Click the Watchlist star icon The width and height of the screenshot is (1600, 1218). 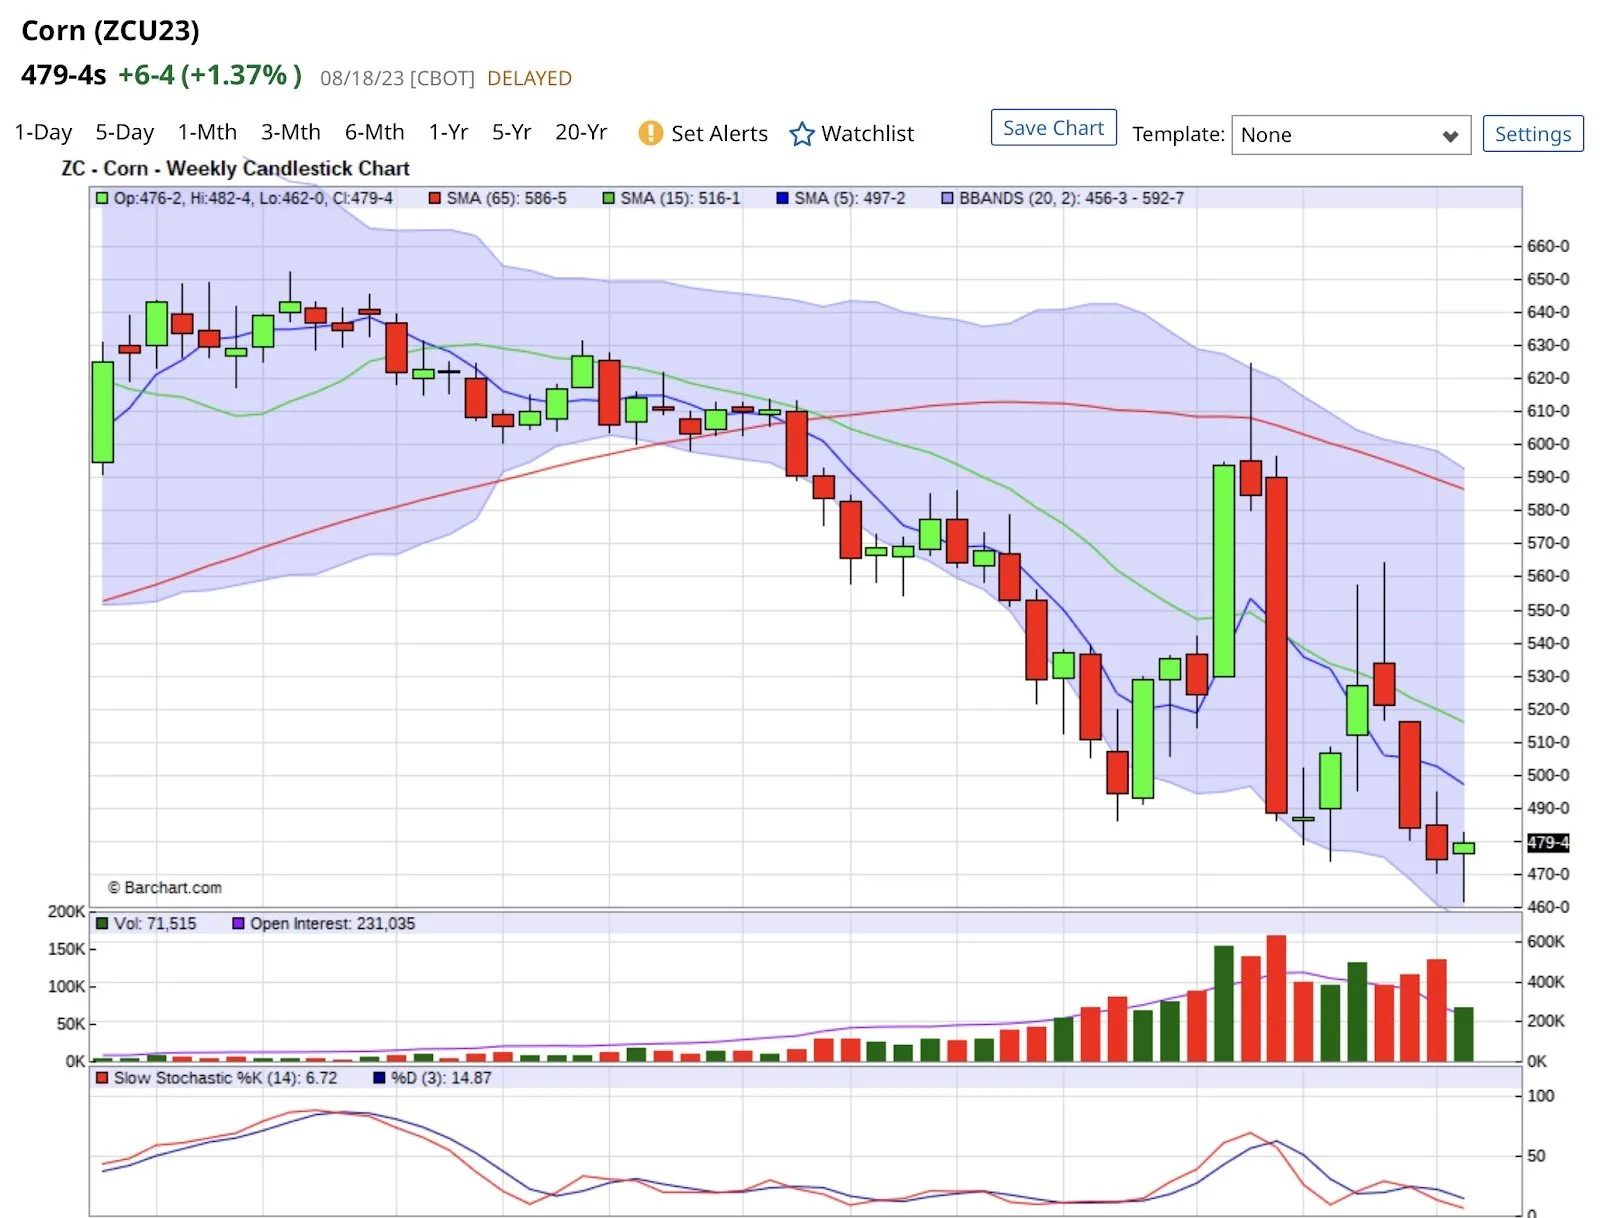[x=802, y=134]
